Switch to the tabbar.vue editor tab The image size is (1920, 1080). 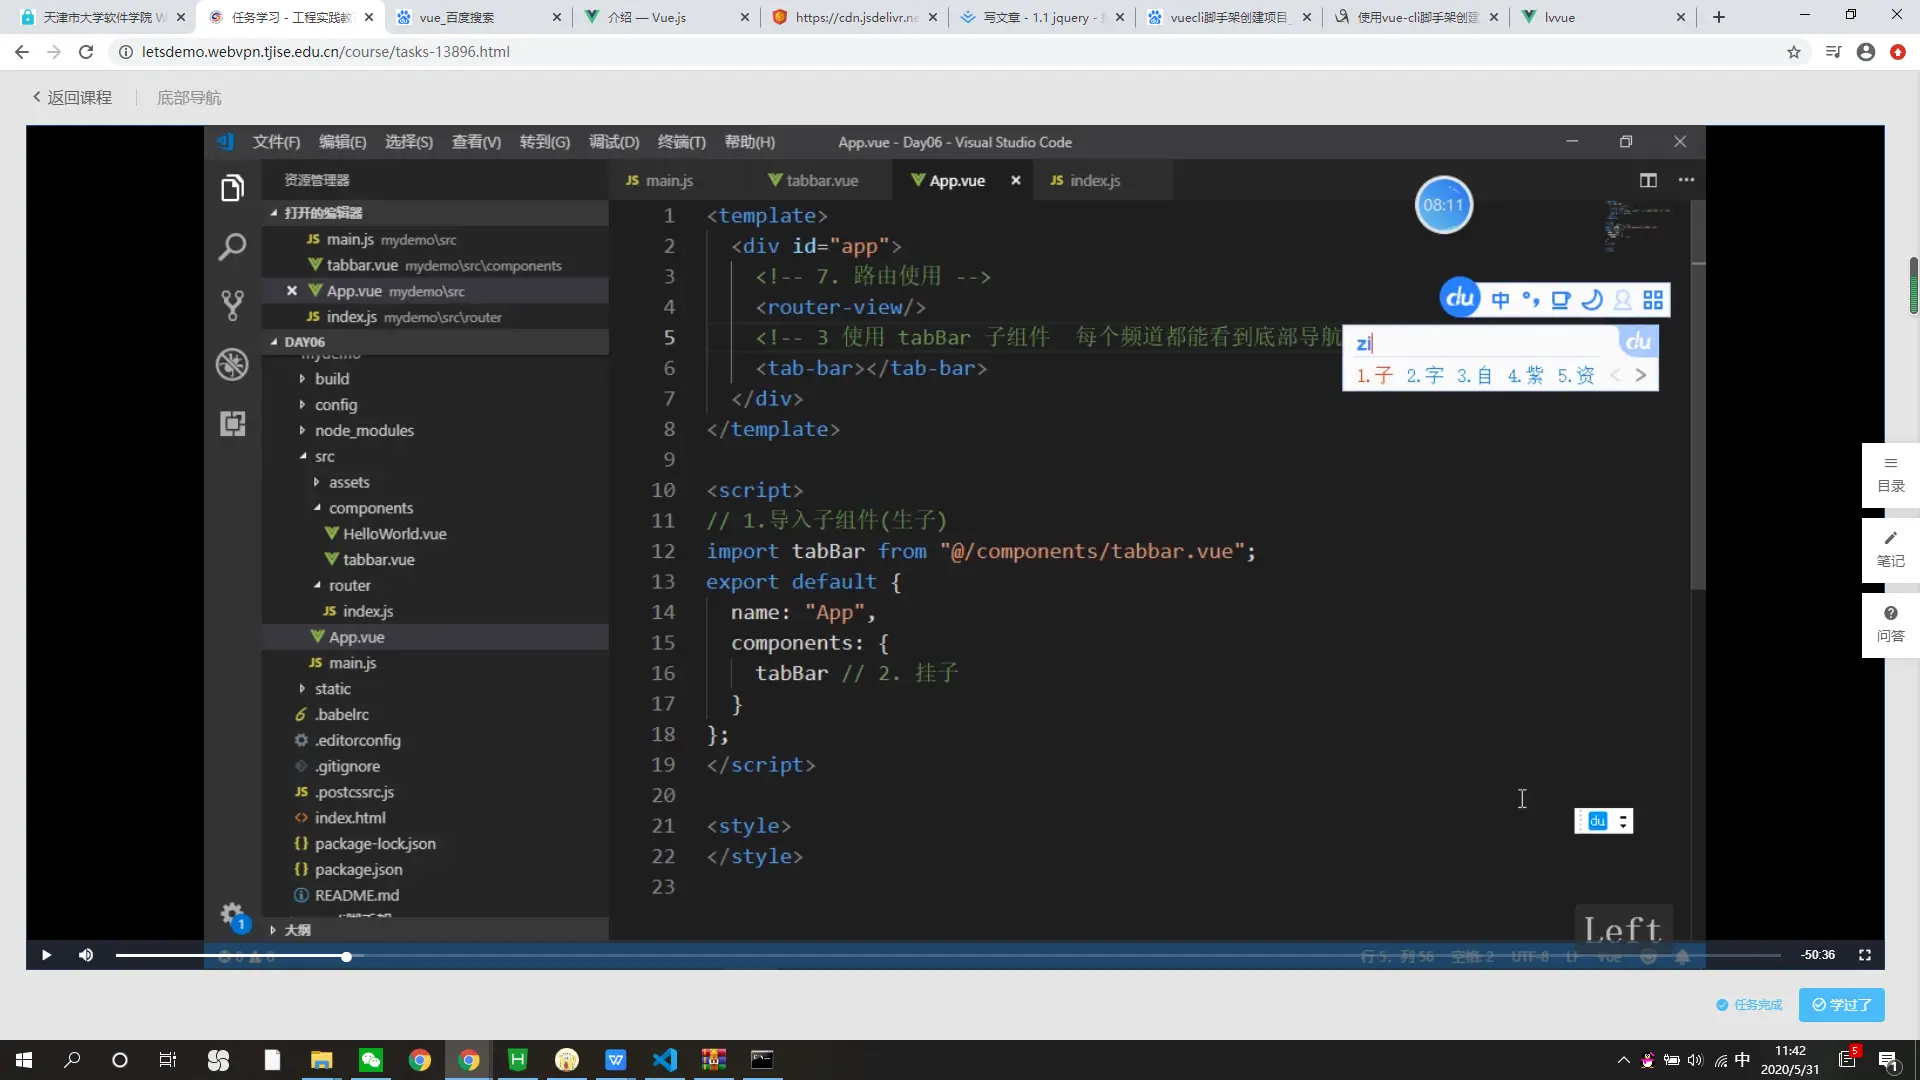pyautogui.click(x=821, y=181)
